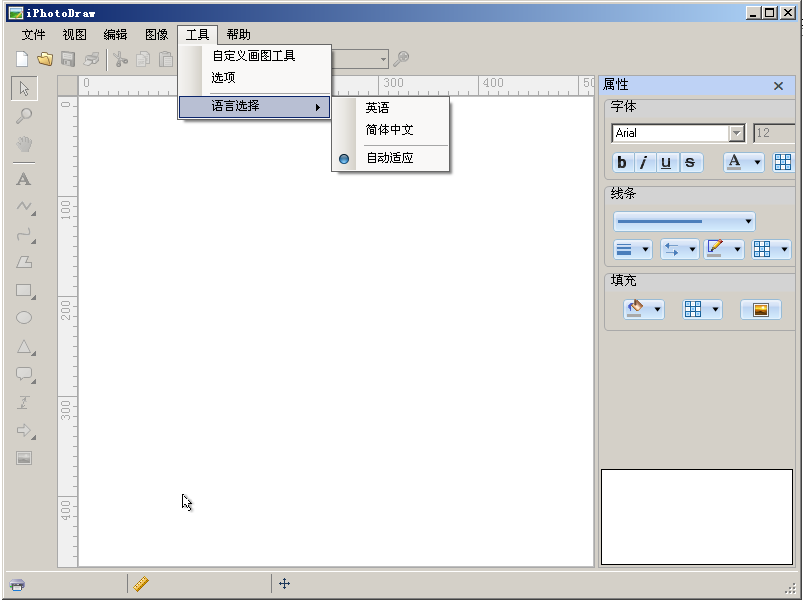Click the text background grid button

coord(783,163)
